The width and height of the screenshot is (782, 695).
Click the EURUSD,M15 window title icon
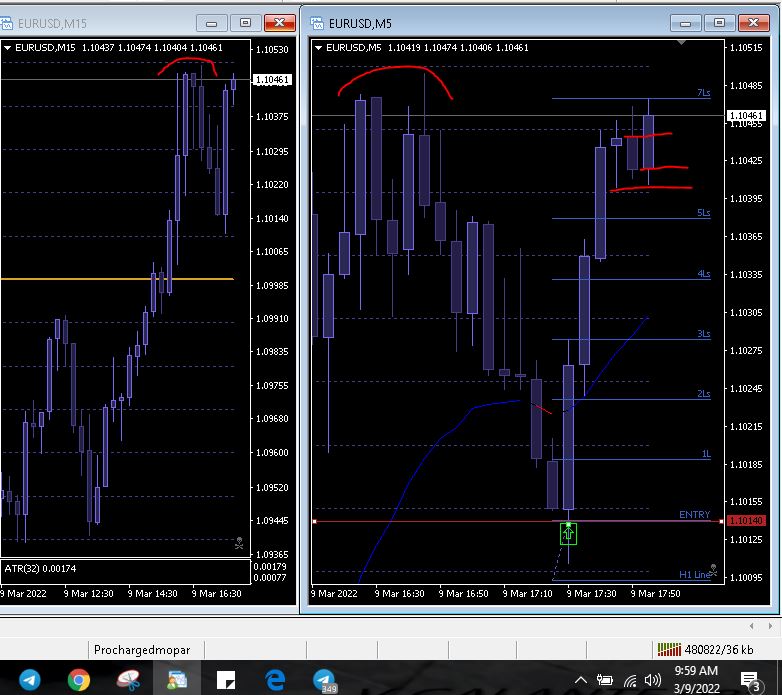(6, 23)
